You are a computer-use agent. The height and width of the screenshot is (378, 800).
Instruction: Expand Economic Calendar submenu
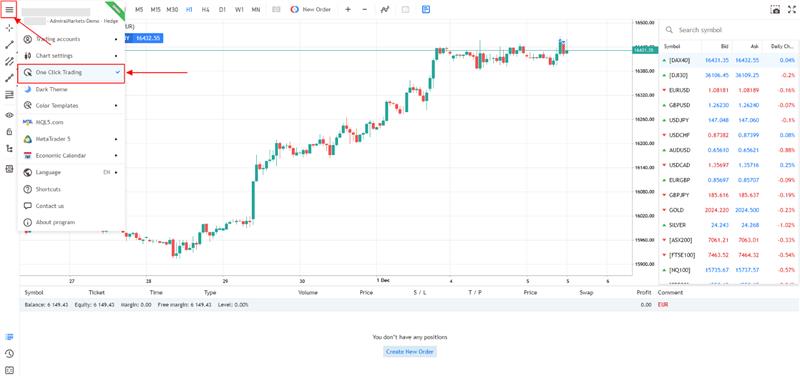(x=71, y=156)
